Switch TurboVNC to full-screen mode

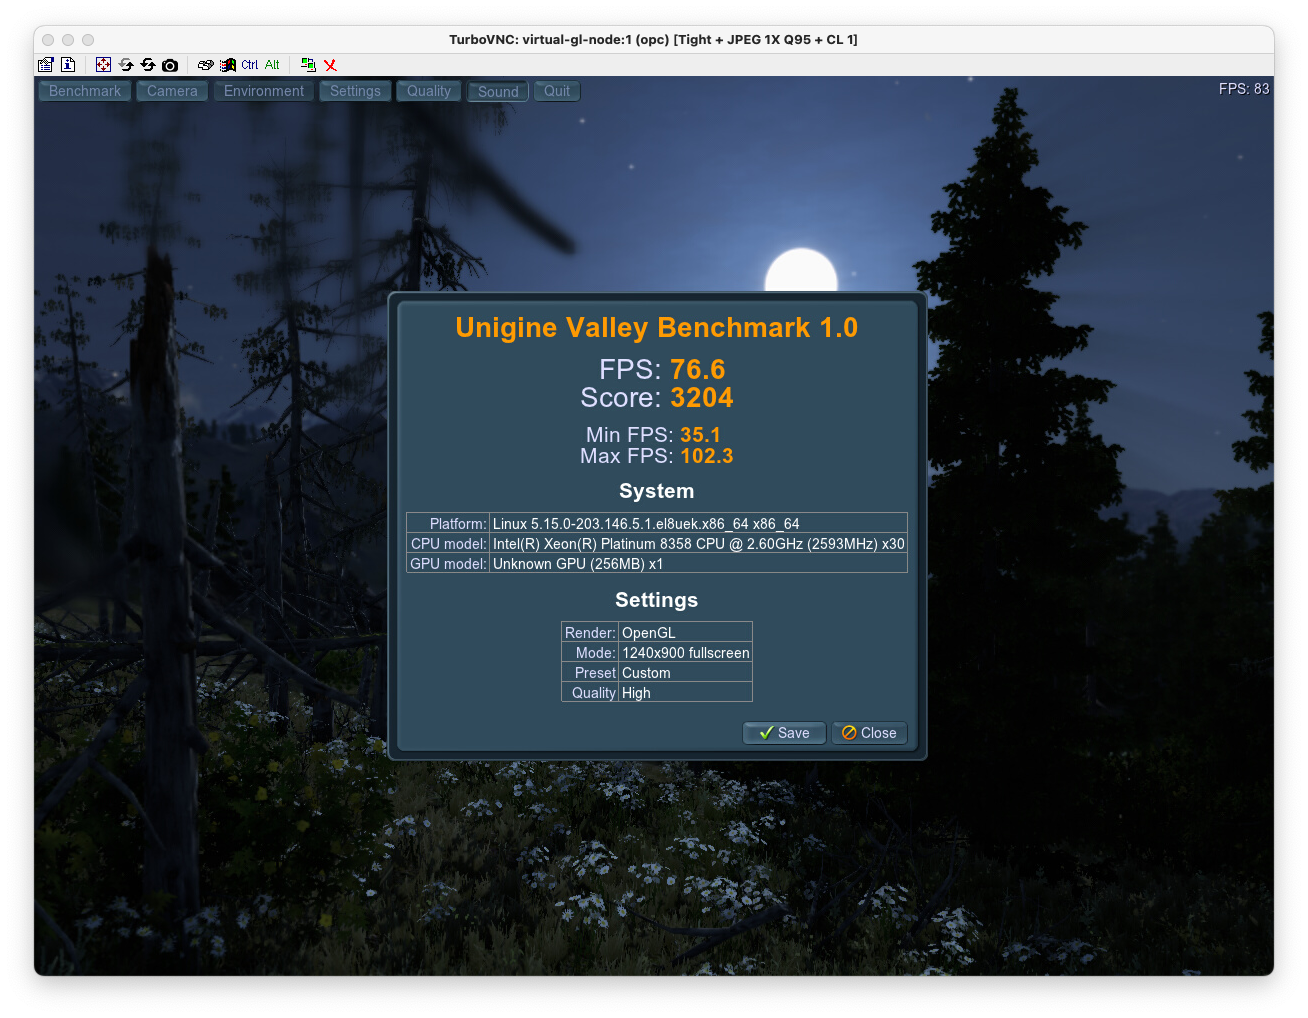tap(103, 64)
